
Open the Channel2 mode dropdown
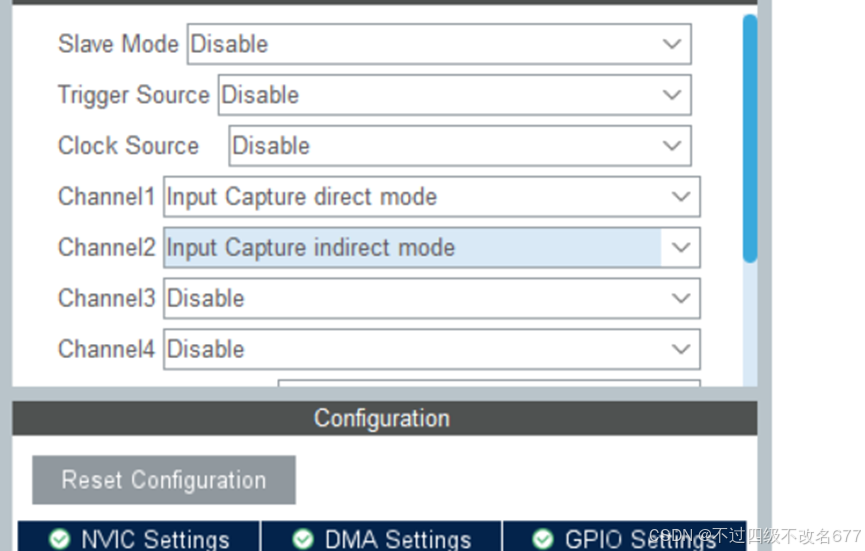432,248
